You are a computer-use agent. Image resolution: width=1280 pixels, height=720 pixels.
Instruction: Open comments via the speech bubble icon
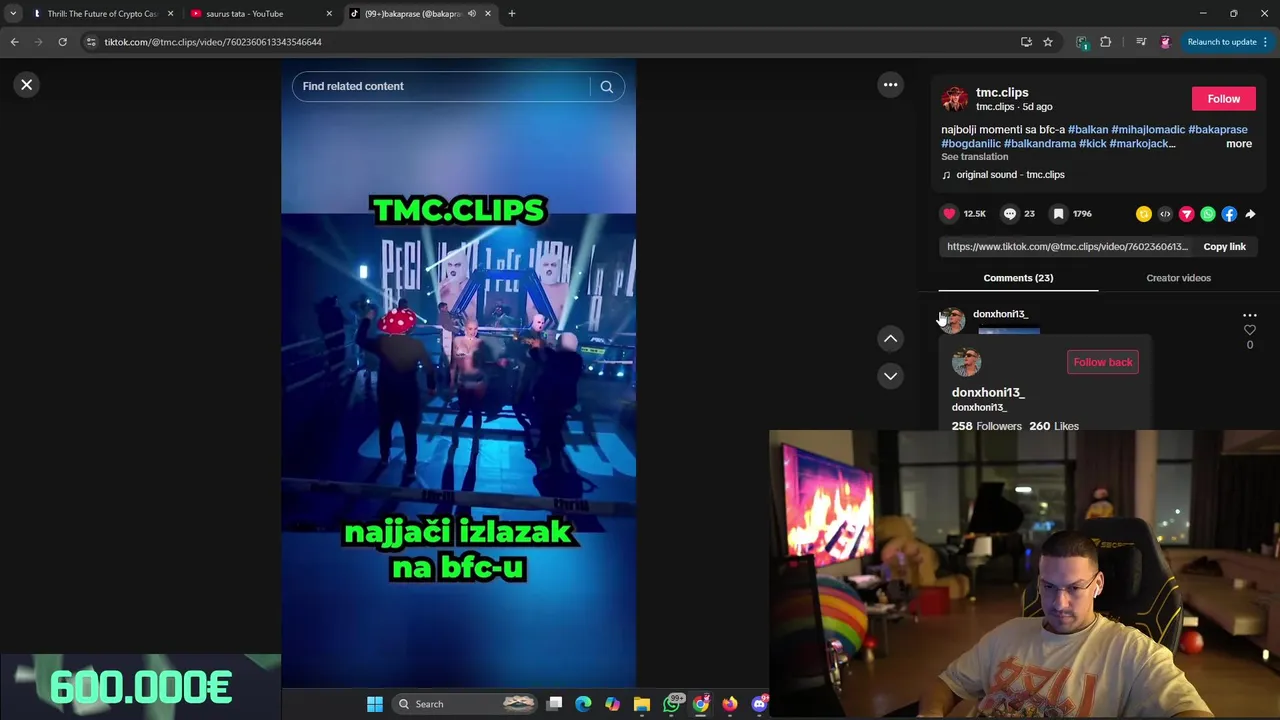[x=1010, y=213]
